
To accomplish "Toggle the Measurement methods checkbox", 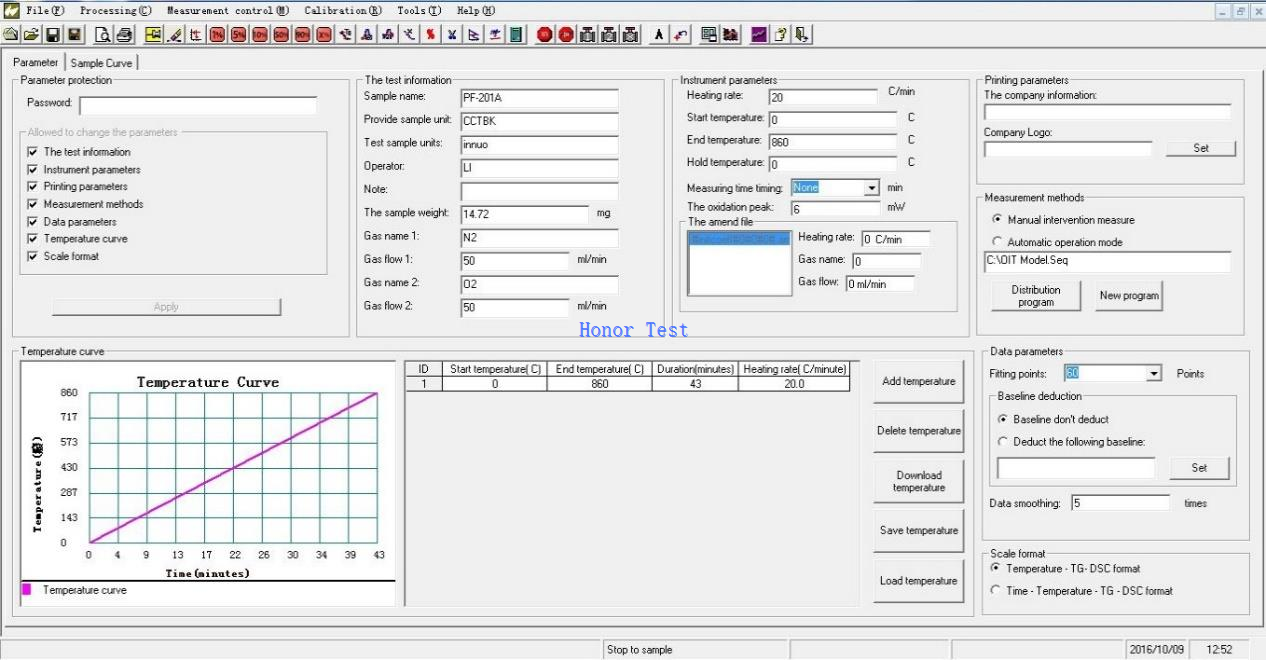I will (32, 204).
